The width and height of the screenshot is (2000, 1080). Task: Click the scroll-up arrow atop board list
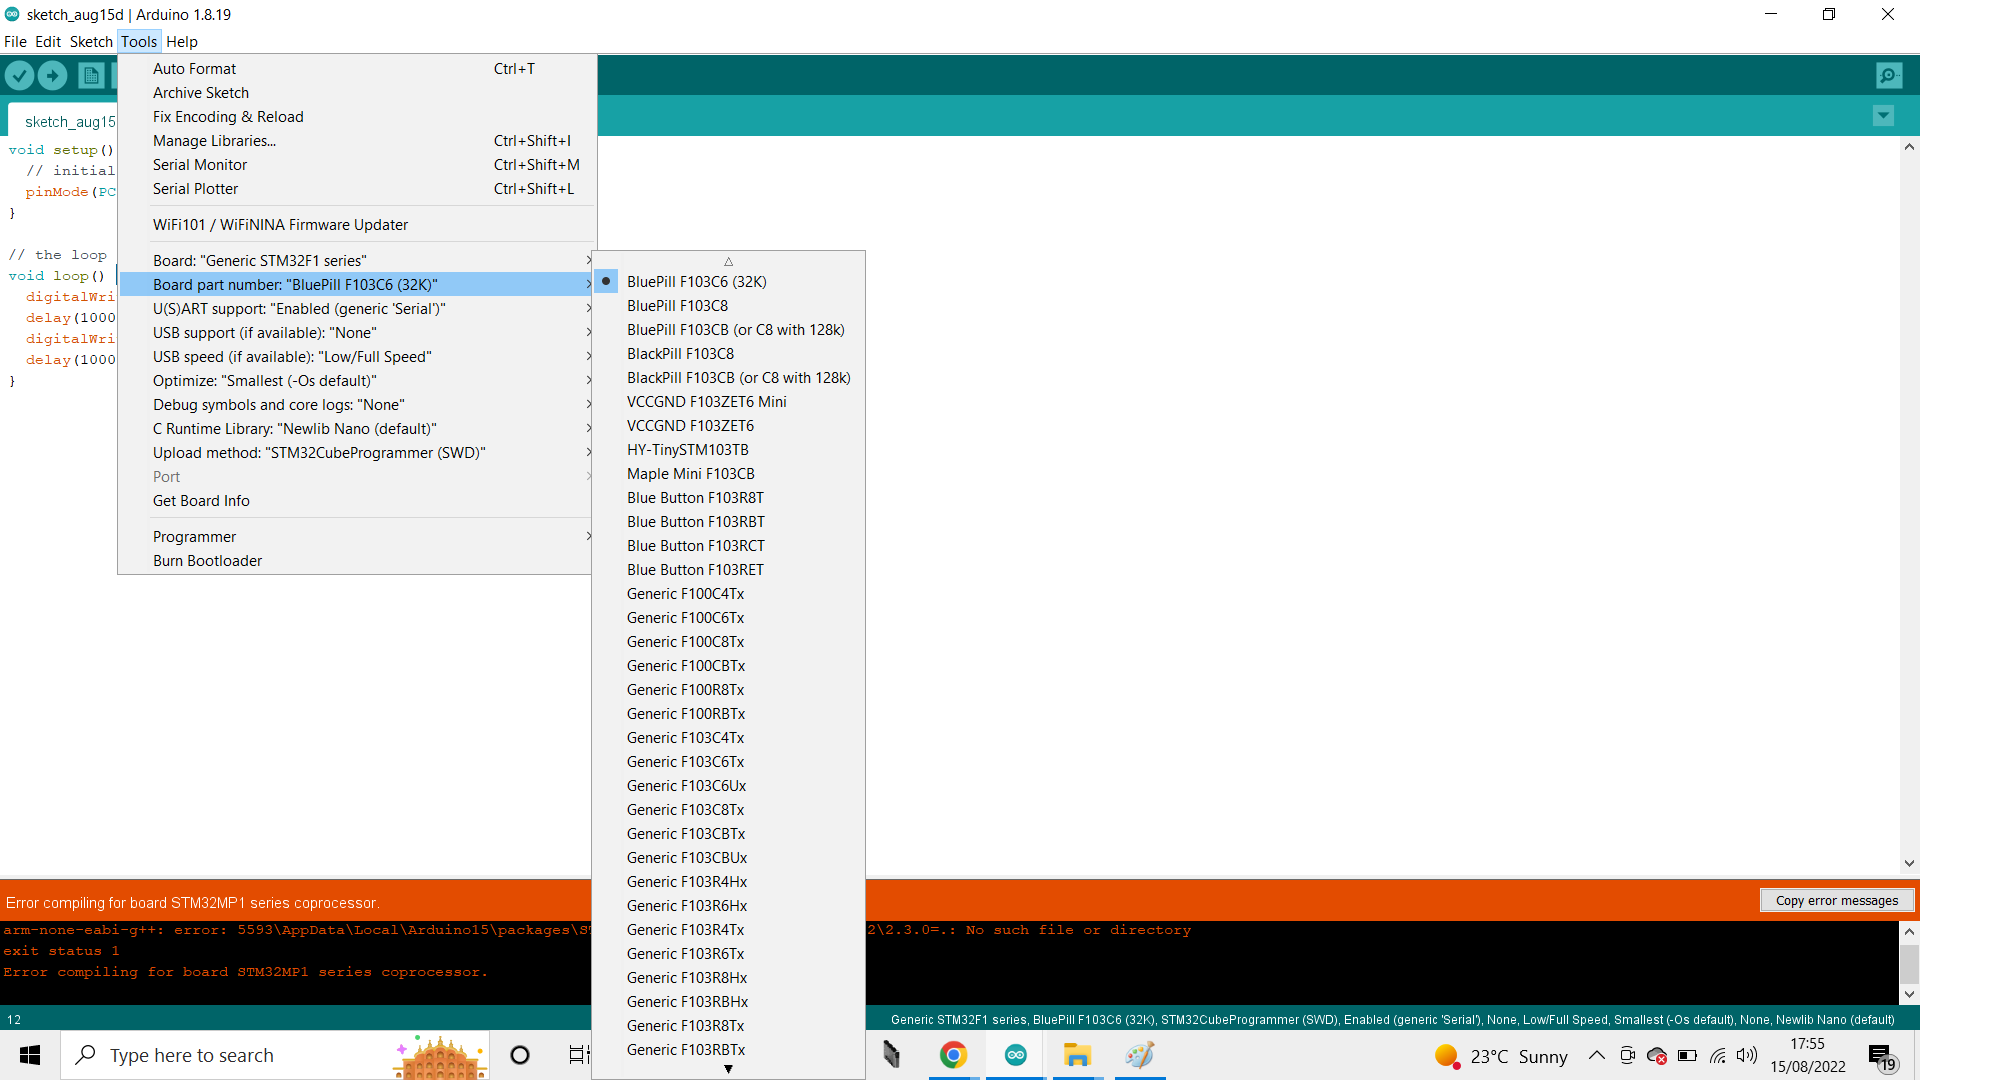[728, 261]
